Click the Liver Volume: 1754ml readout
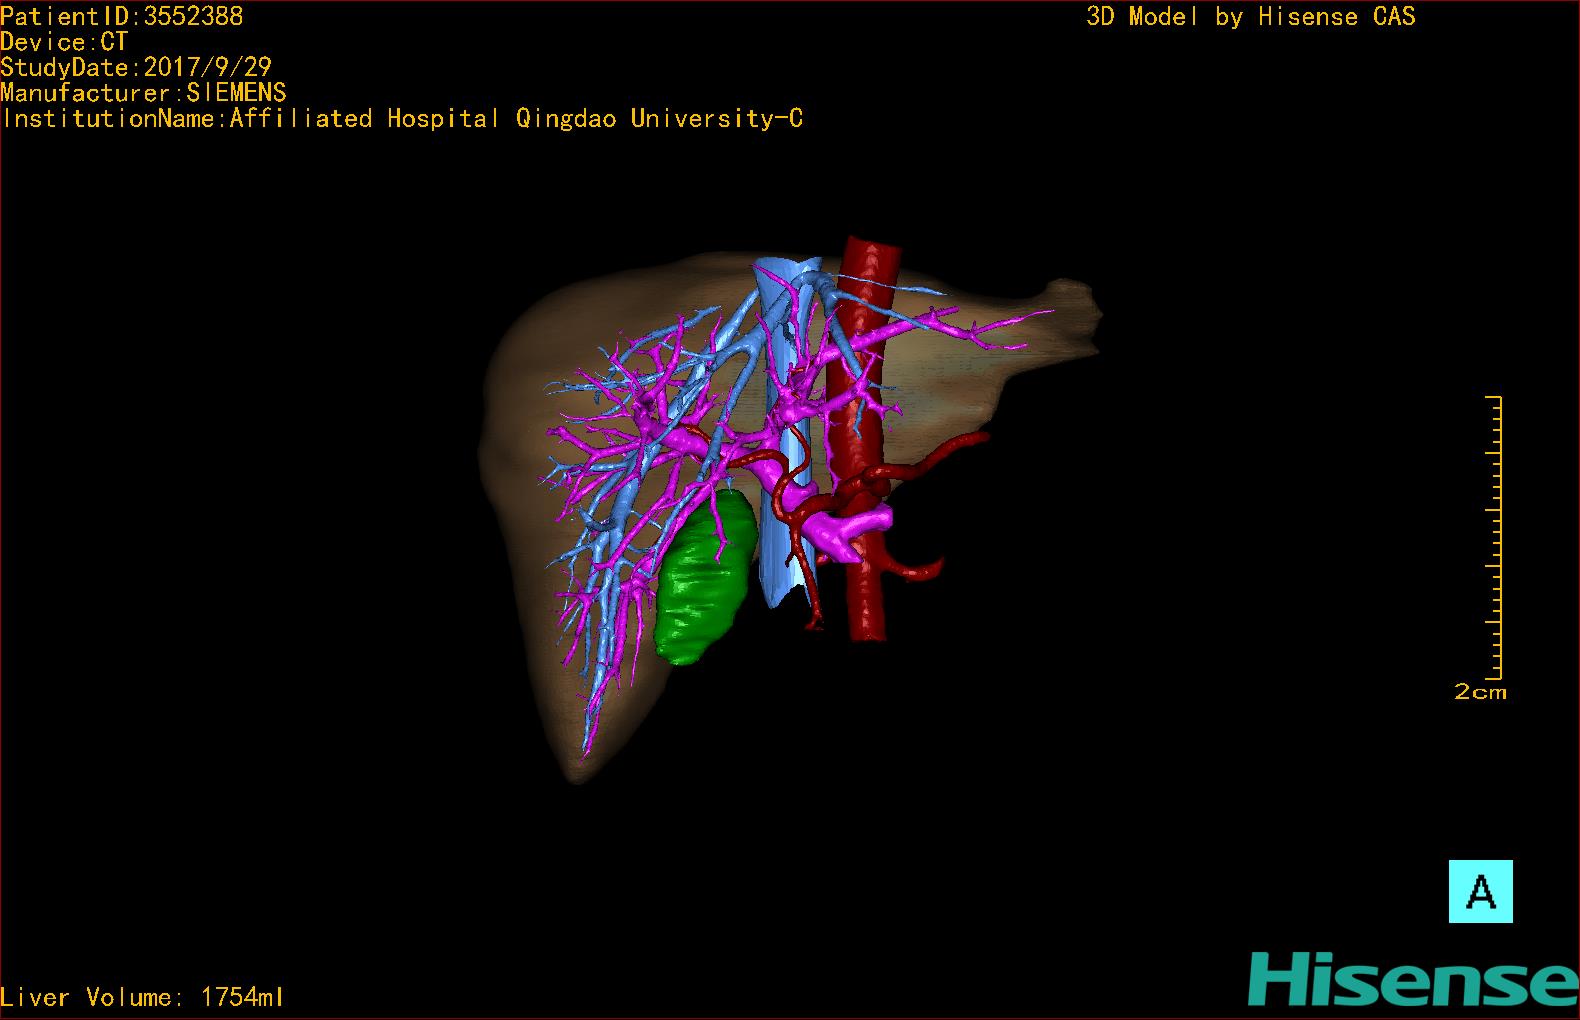 [142, 997]
